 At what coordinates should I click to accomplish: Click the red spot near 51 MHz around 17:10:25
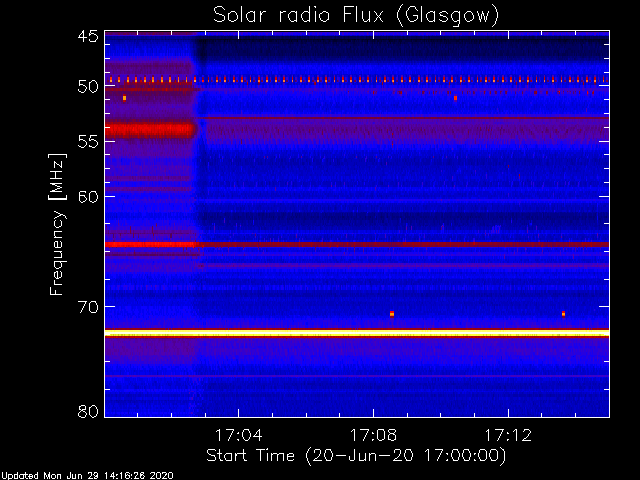pos(456,98)
